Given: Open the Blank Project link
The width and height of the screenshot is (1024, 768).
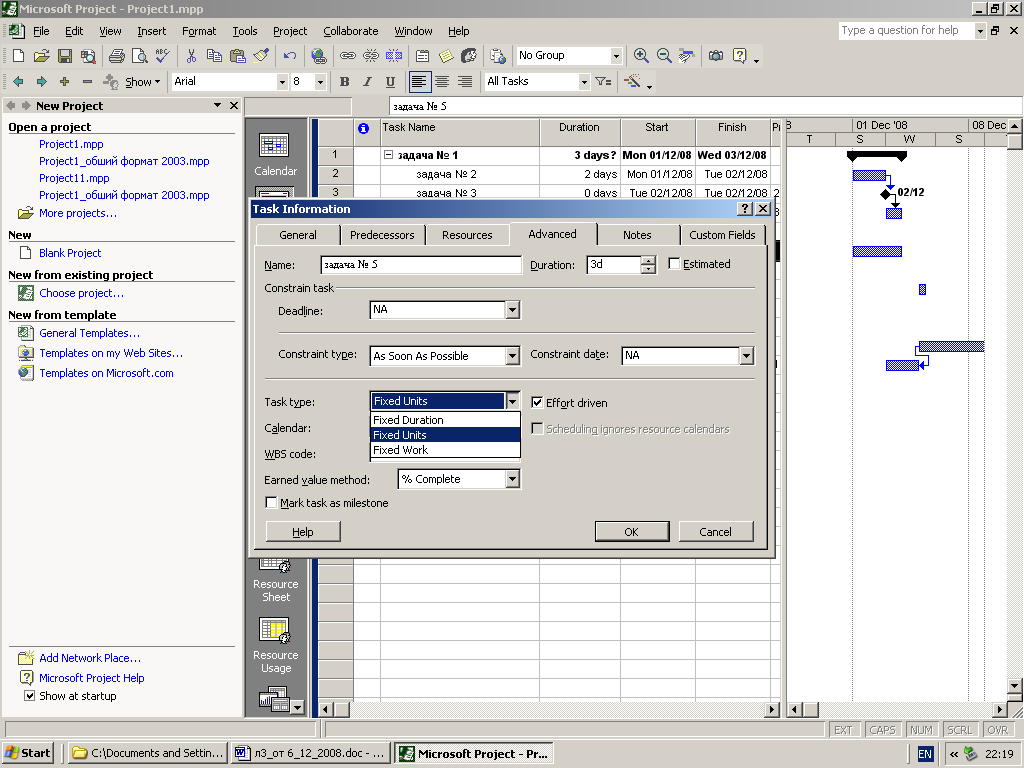Looking at the screenshot, I should [70, 253].
